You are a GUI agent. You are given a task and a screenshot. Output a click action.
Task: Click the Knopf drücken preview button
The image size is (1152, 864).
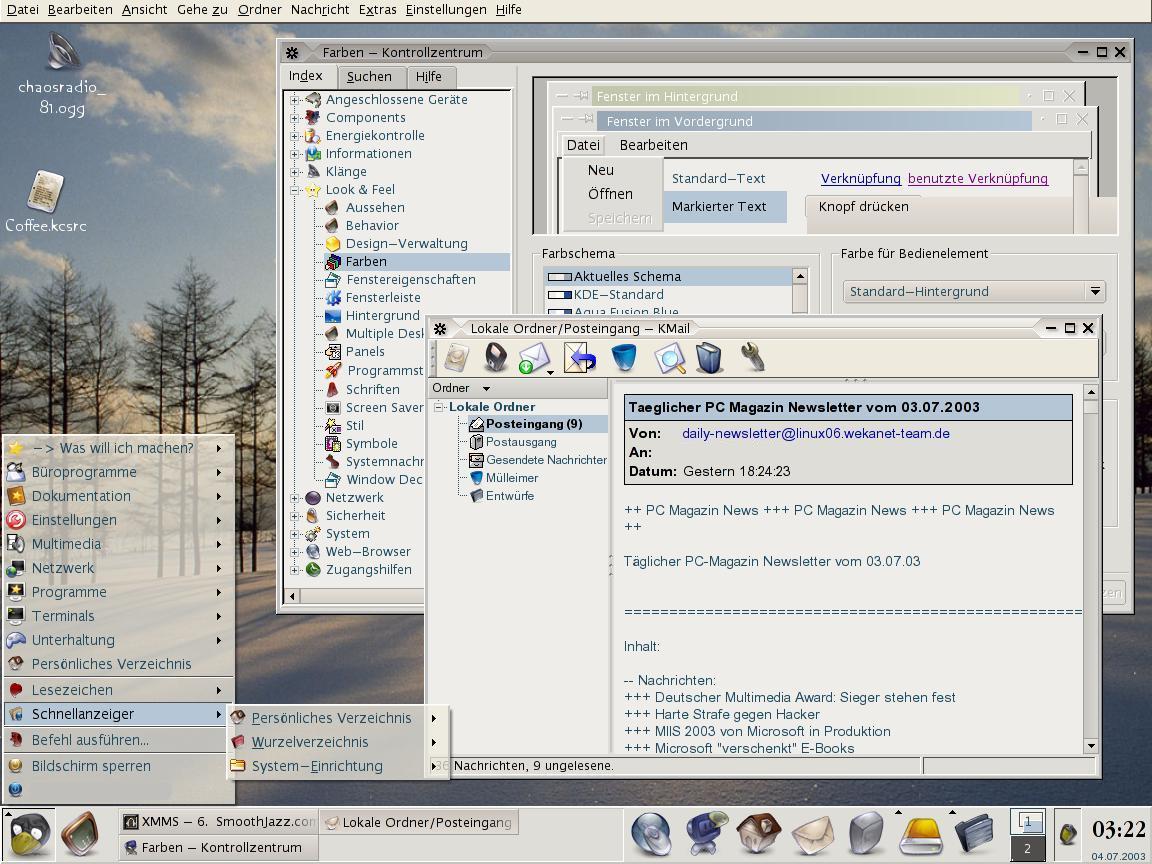863,206
